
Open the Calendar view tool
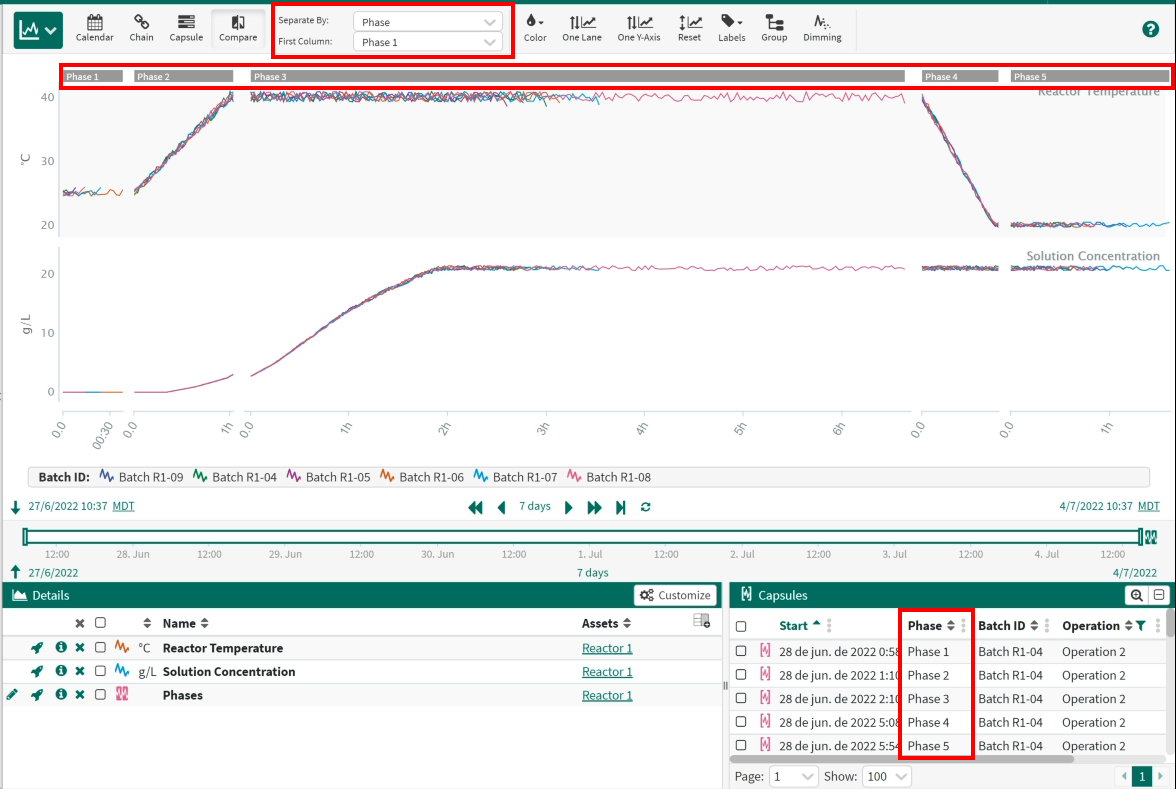(95, 28)
